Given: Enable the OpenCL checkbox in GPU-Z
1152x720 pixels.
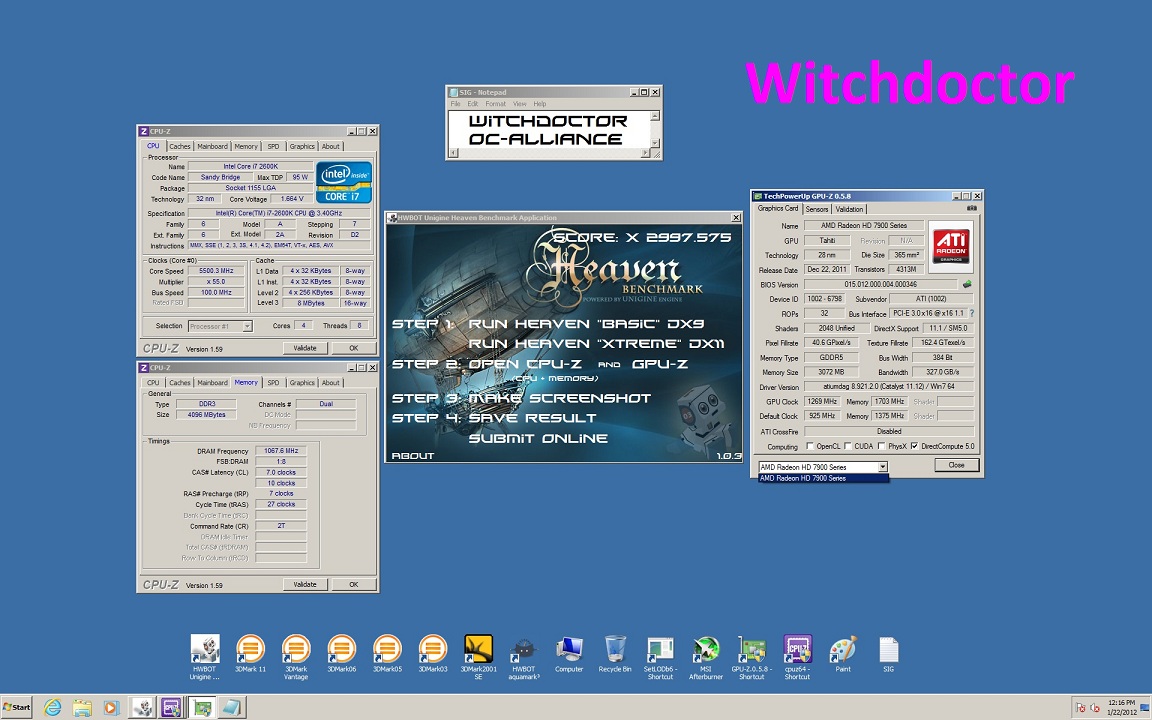Looking at the screenshot, I should tap(811, 446).
